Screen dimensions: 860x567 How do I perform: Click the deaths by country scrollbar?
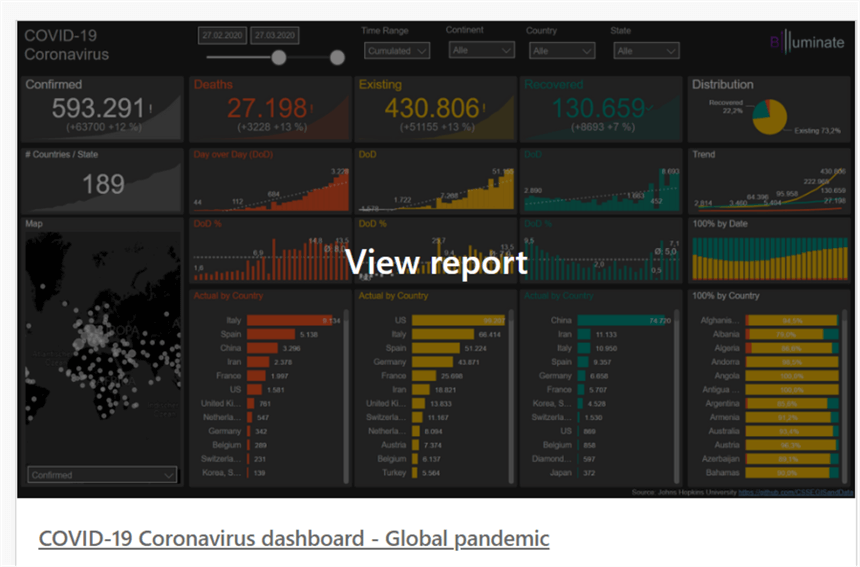pyautogui.click(x=346, y=395)
